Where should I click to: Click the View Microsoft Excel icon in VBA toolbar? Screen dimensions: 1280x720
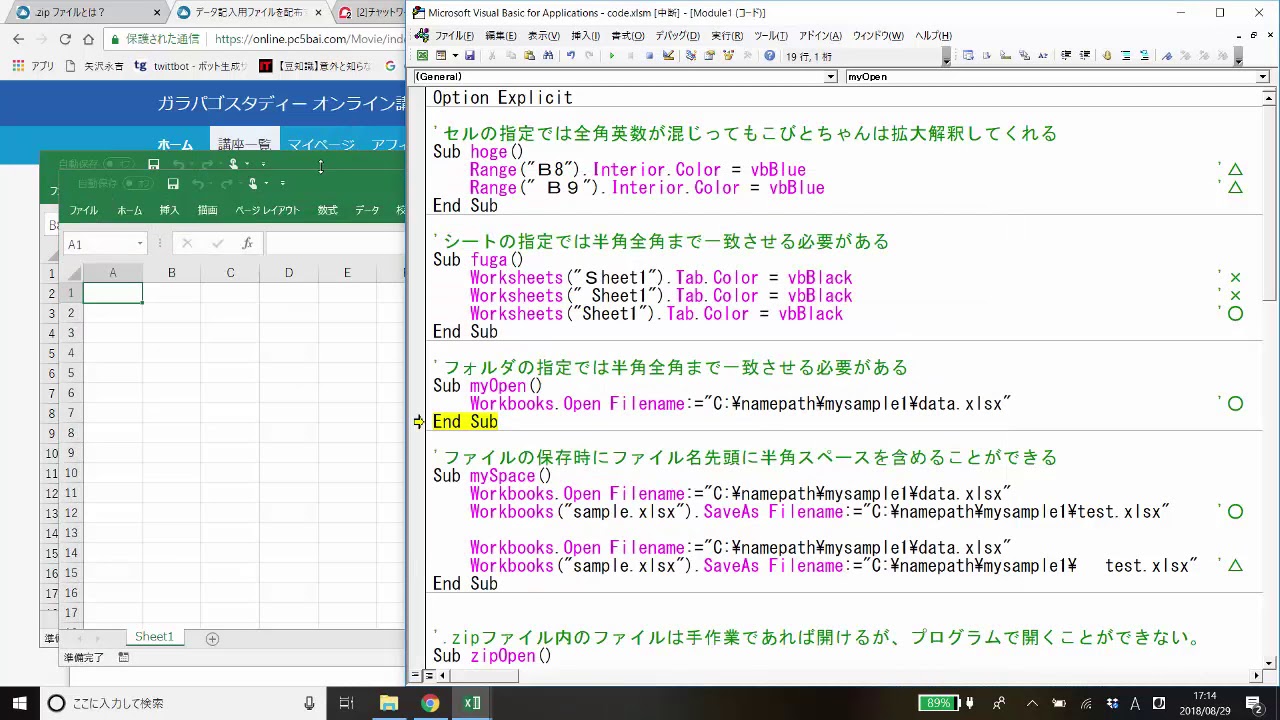coord(423,56)
